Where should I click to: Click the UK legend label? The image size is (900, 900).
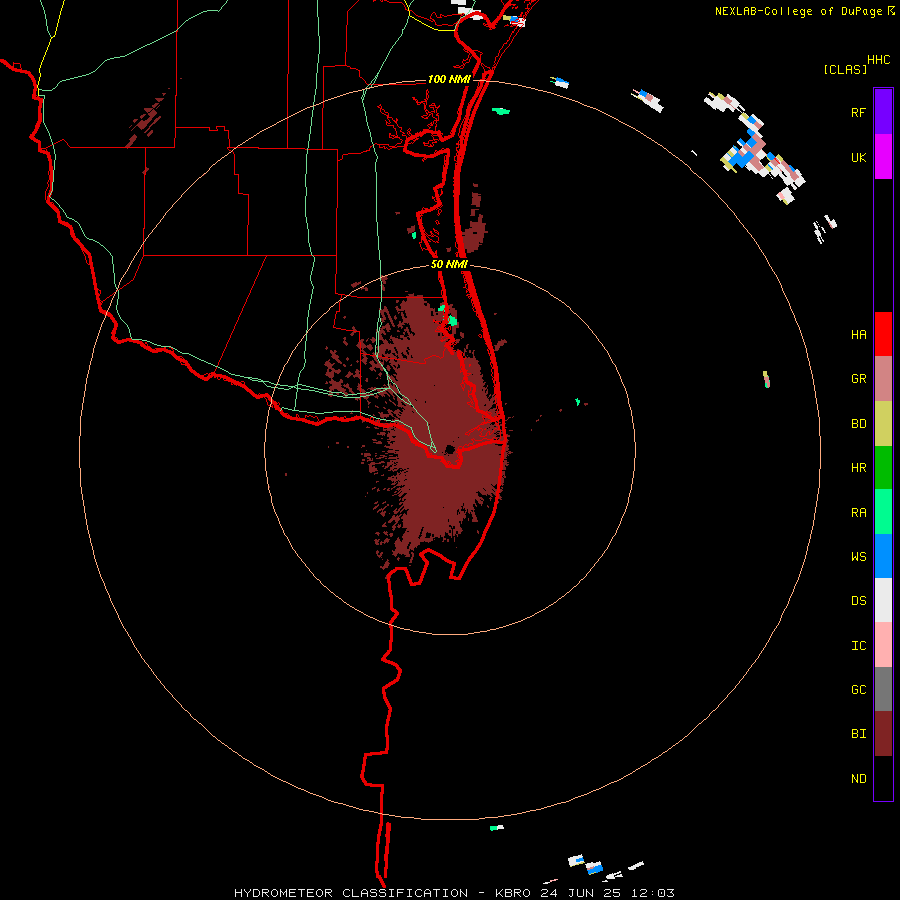coord(858,157)
